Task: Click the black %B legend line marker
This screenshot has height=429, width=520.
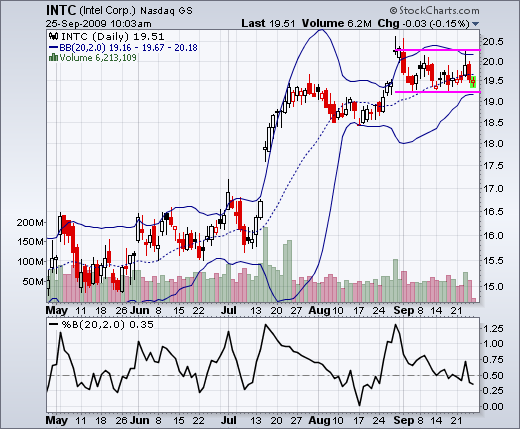Action: pyautogui.click(x=54, y=324)
